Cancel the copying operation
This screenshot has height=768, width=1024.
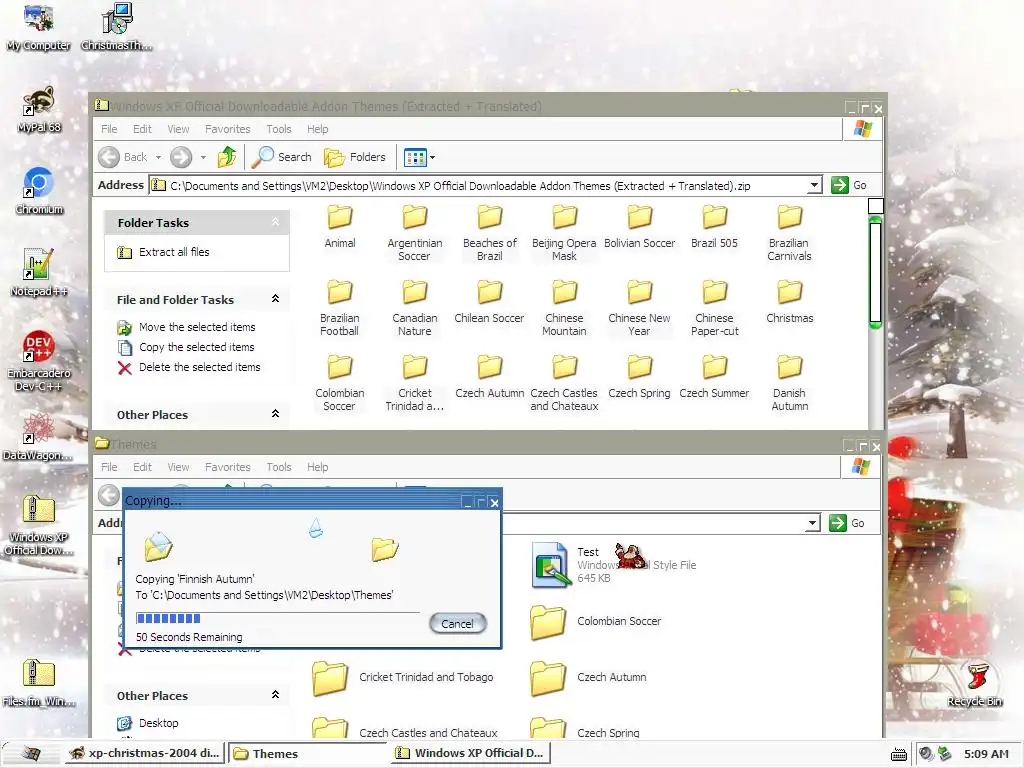[457, 624]
